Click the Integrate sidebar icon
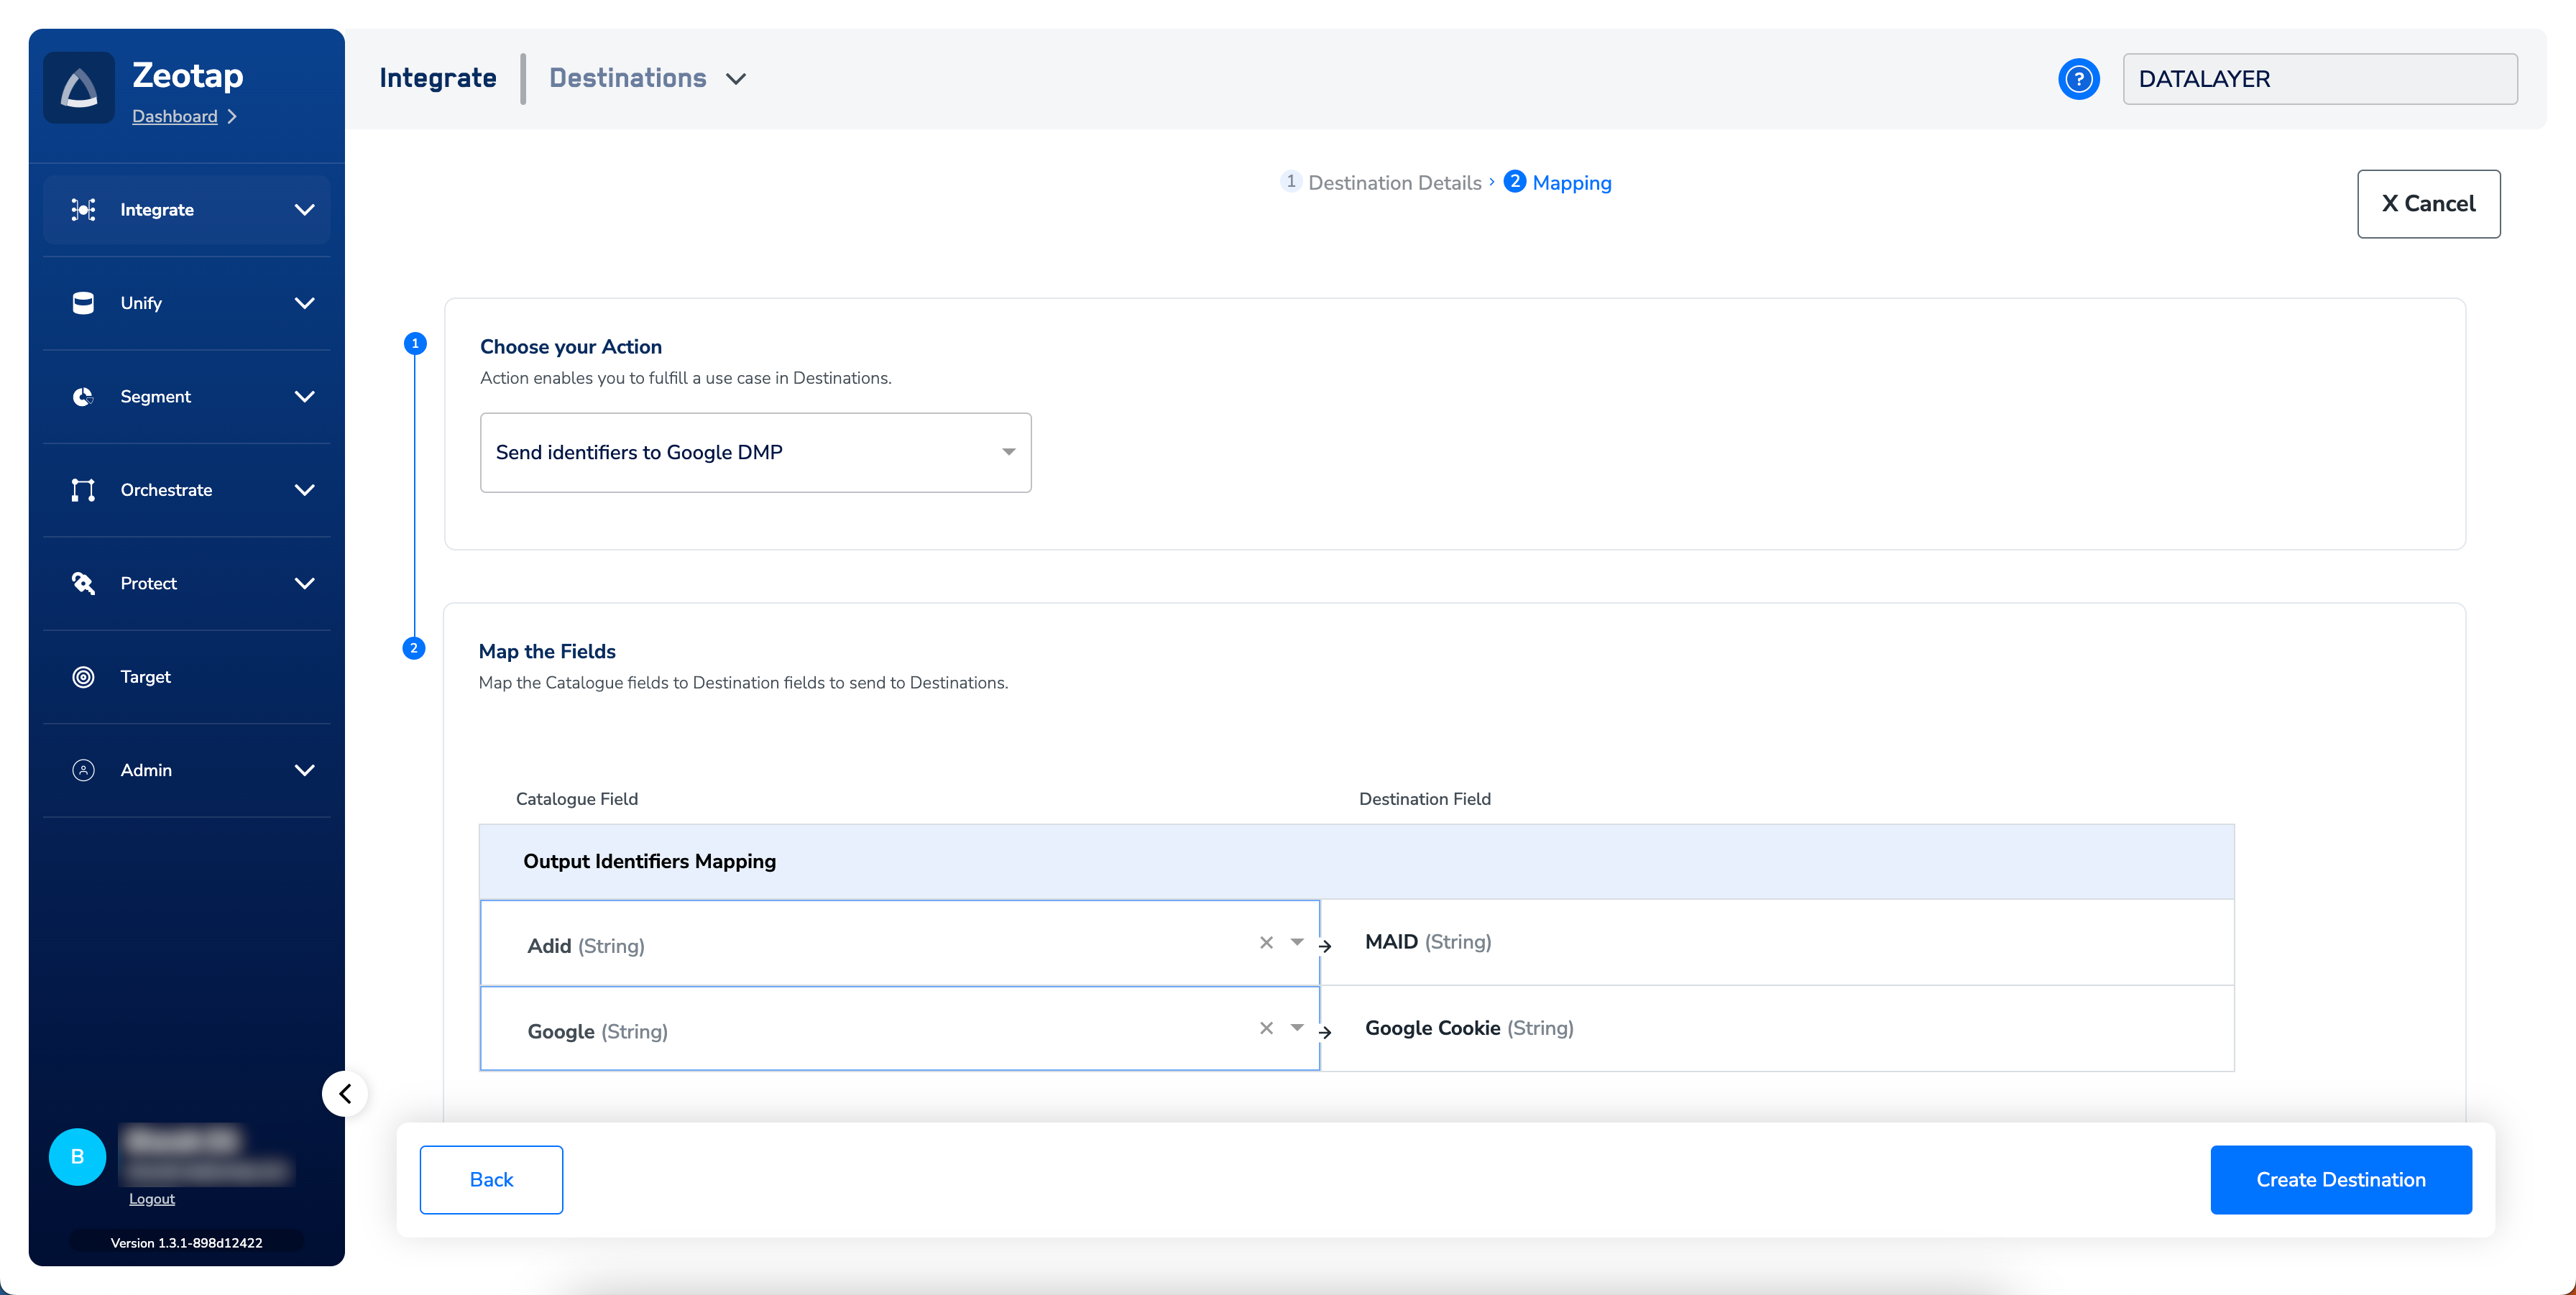 [83, 210]
